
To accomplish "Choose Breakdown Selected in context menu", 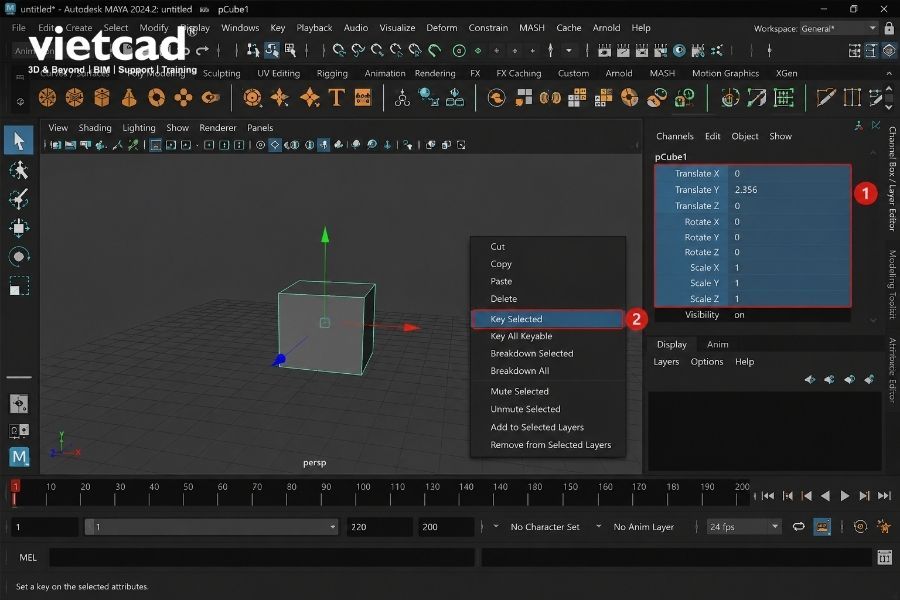I will [x=532, y=353].
